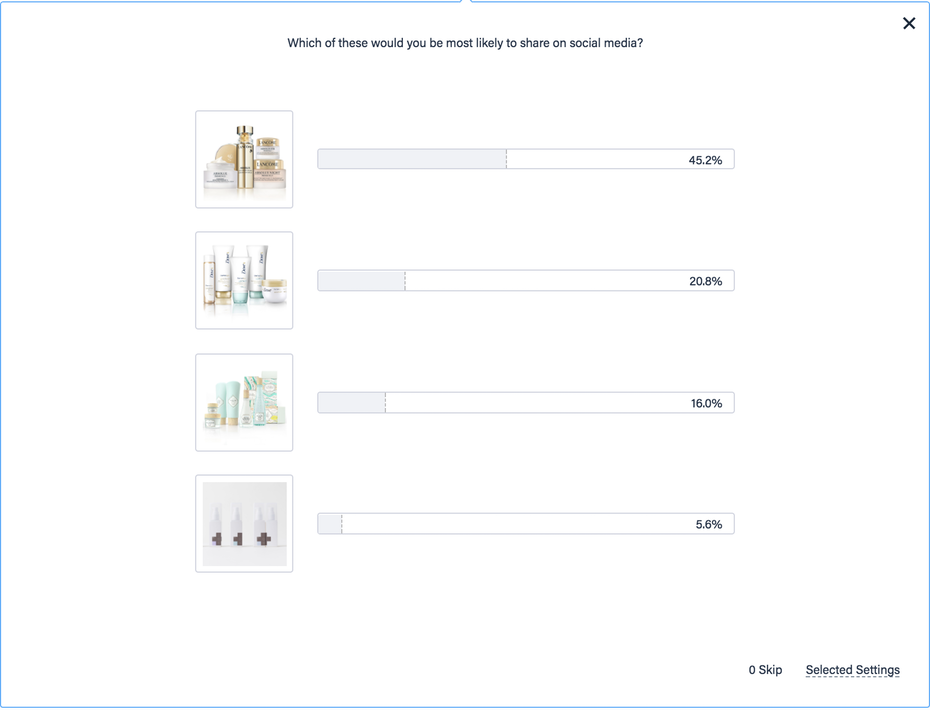This screenshot has height=710, width=930.
Task: Select the Lancome gold skincare product thumbnail
Action: tap(244, 160)
